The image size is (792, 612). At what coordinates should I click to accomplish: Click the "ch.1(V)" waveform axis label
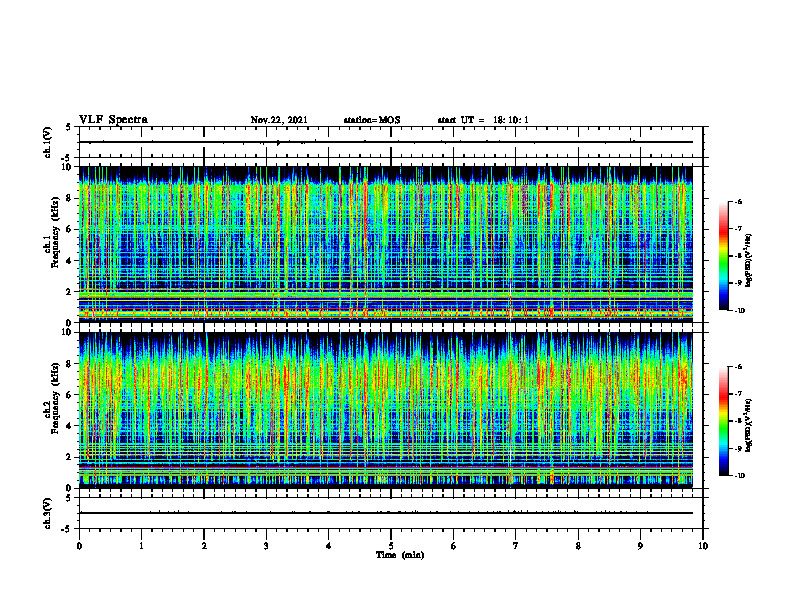47,142
